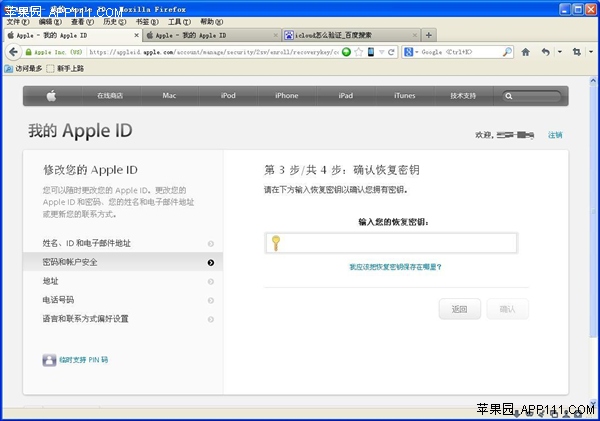The height and width of the screenshot is (421, 600).
Task: Click the 确认 button
Action: tap(507, 309)
